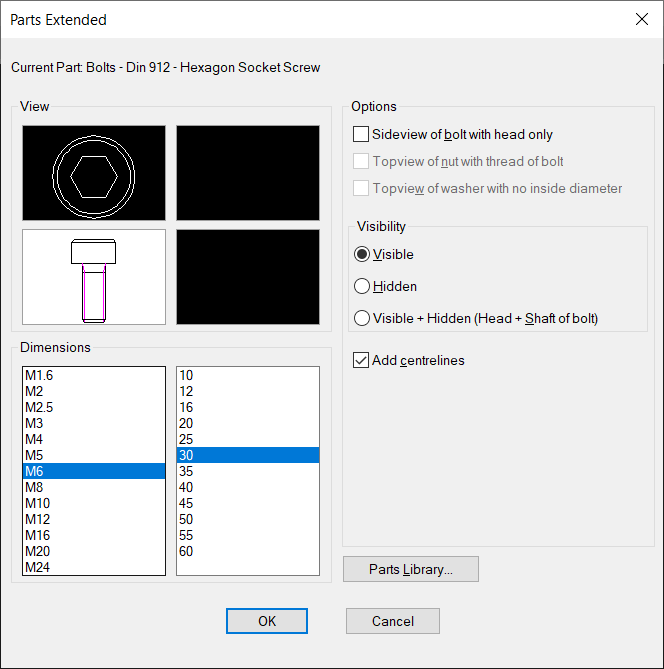Select M8 in the size list
The image size is (664, 669).
tap(94, 487)
